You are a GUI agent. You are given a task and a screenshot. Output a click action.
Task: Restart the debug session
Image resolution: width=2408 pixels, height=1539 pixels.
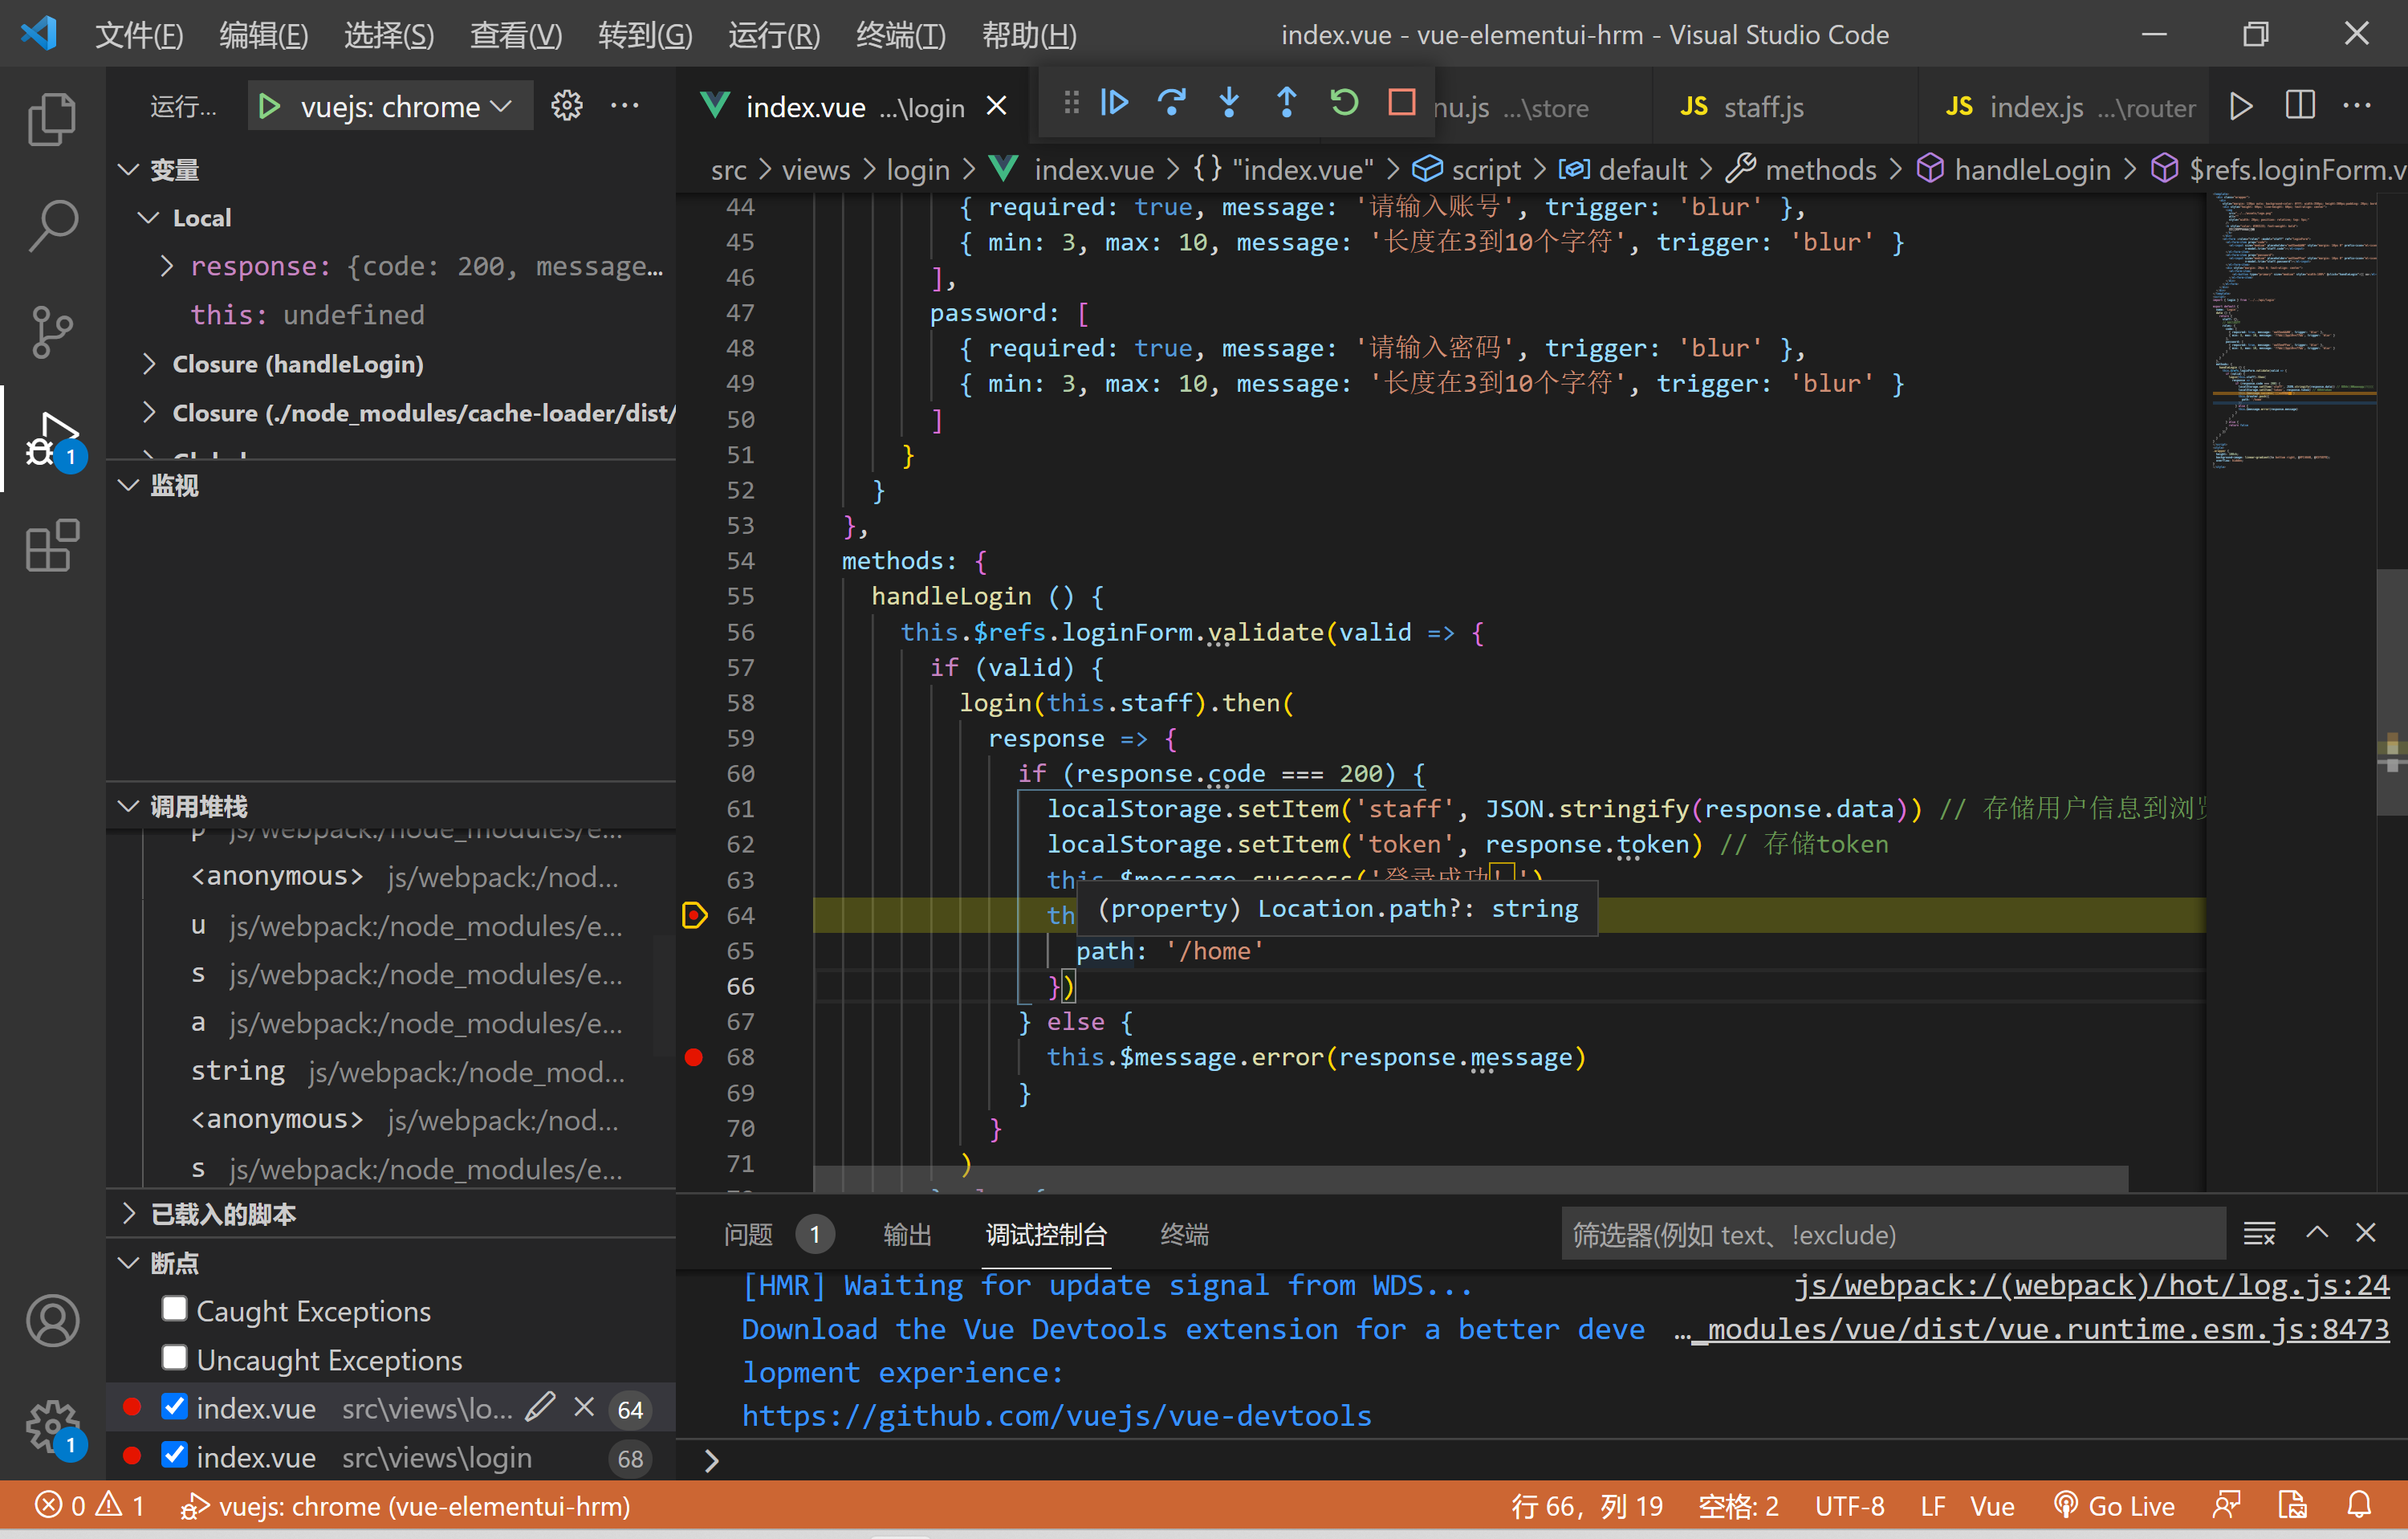pyautogui.click(x=1344, y=102)
